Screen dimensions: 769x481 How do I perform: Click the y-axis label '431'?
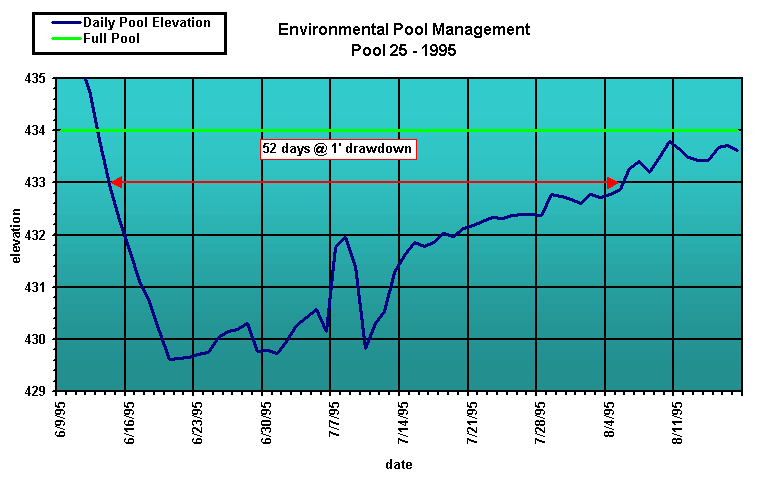[34, 287]
